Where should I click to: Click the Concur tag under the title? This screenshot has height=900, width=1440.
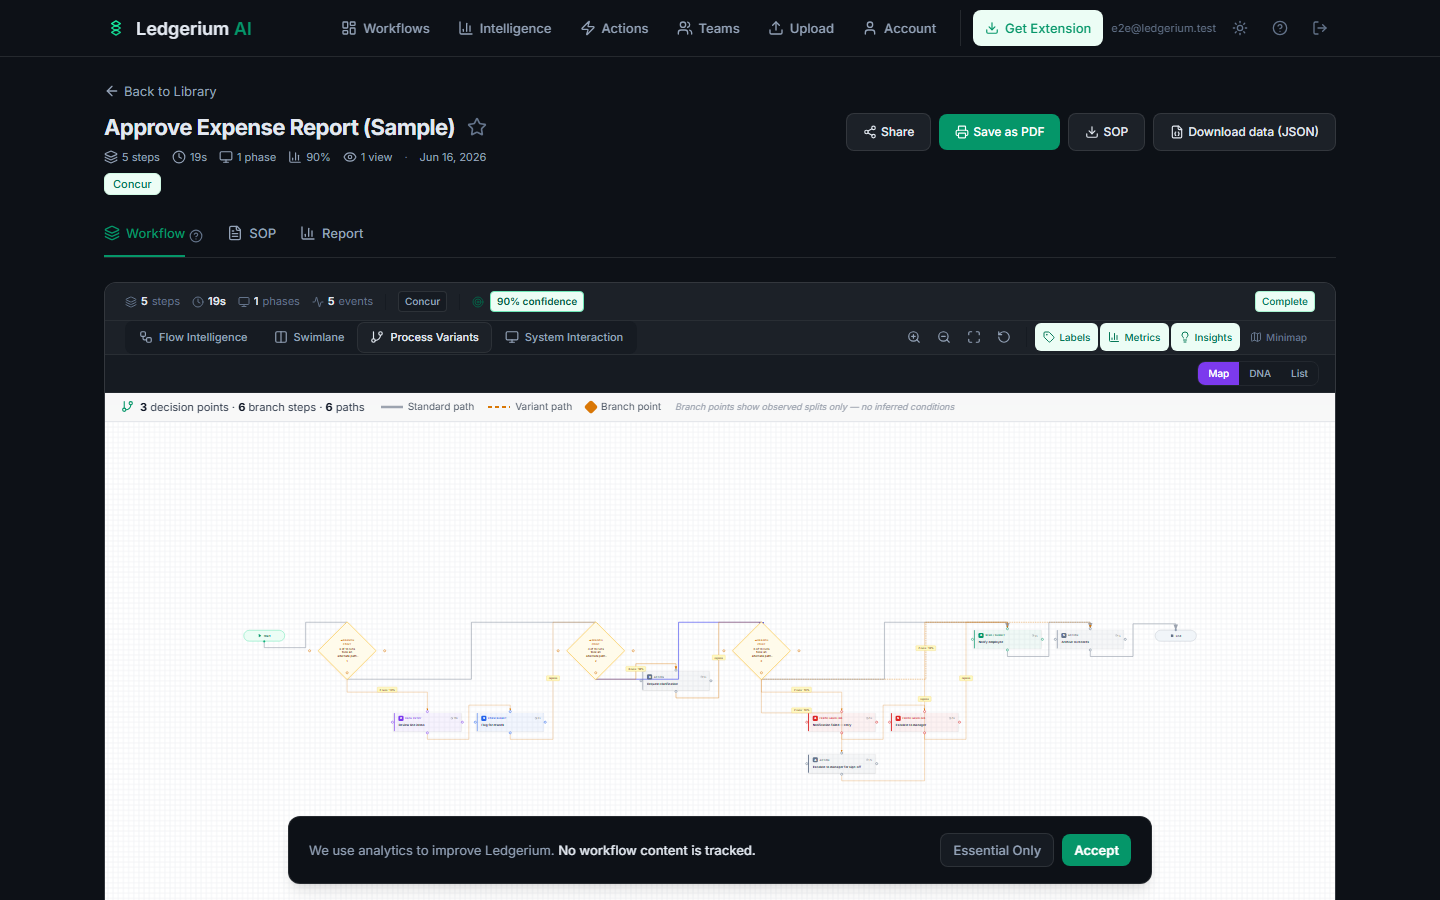(x=132, y=184)
